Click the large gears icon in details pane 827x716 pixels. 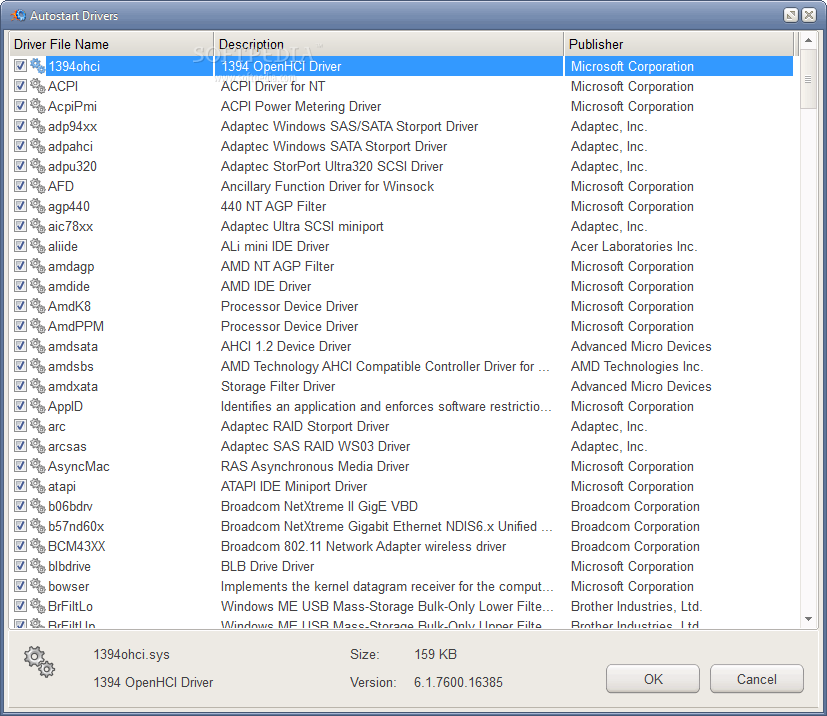coord(39,662)
